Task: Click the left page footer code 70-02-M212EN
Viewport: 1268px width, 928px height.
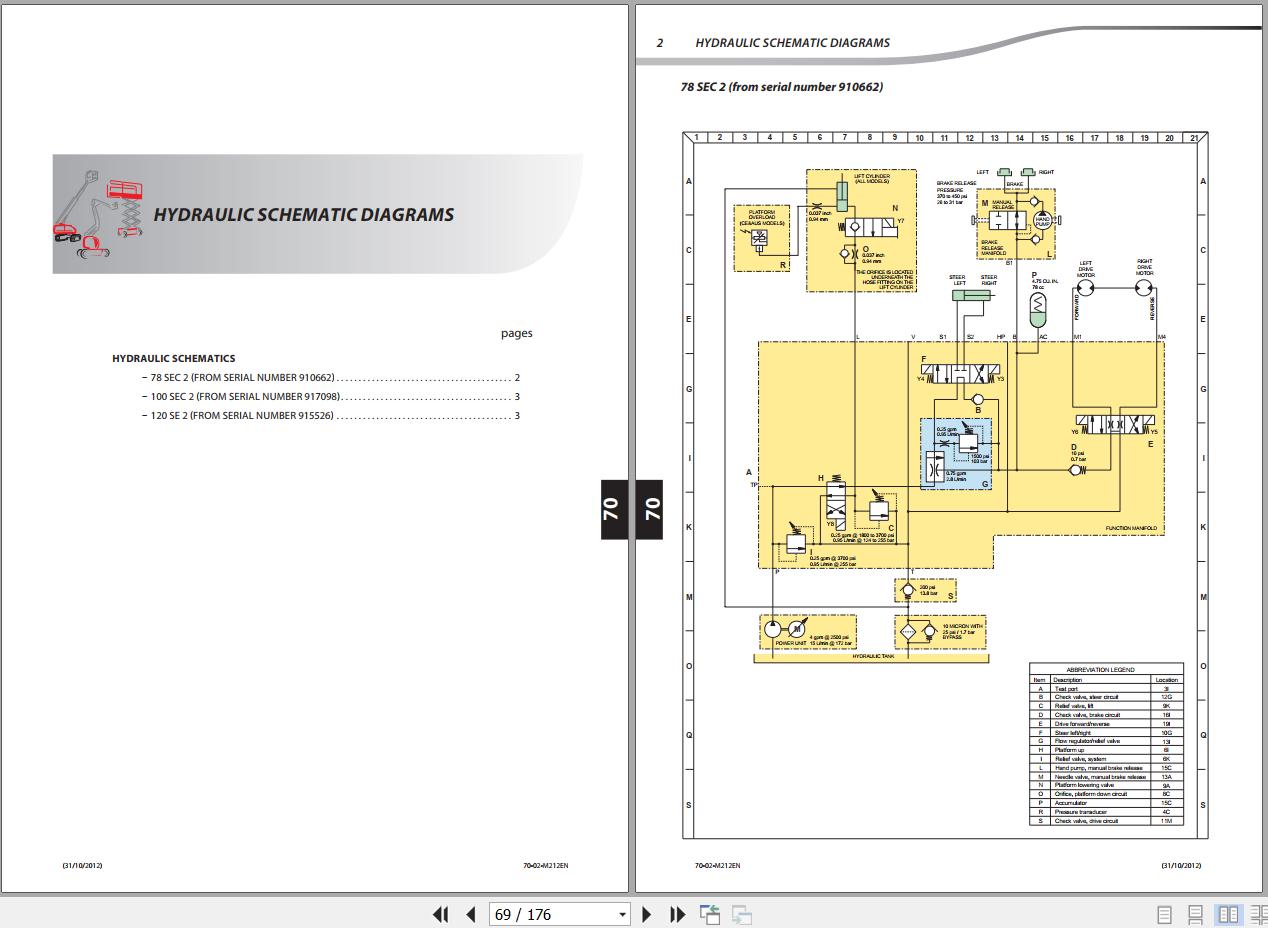Action: [x=546, y=866]
